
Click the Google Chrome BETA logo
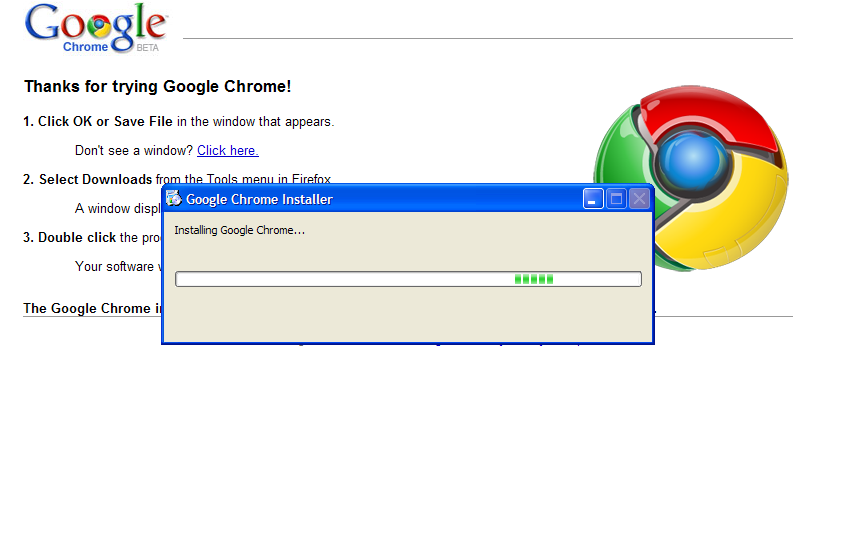96,28
